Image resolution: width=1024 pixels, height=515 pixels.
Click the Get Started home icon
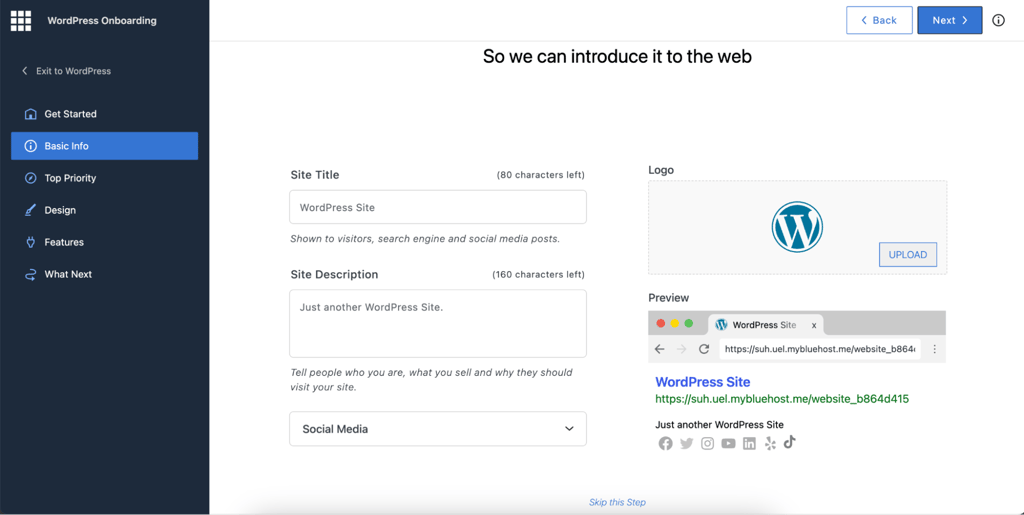(x=30, y=114)
